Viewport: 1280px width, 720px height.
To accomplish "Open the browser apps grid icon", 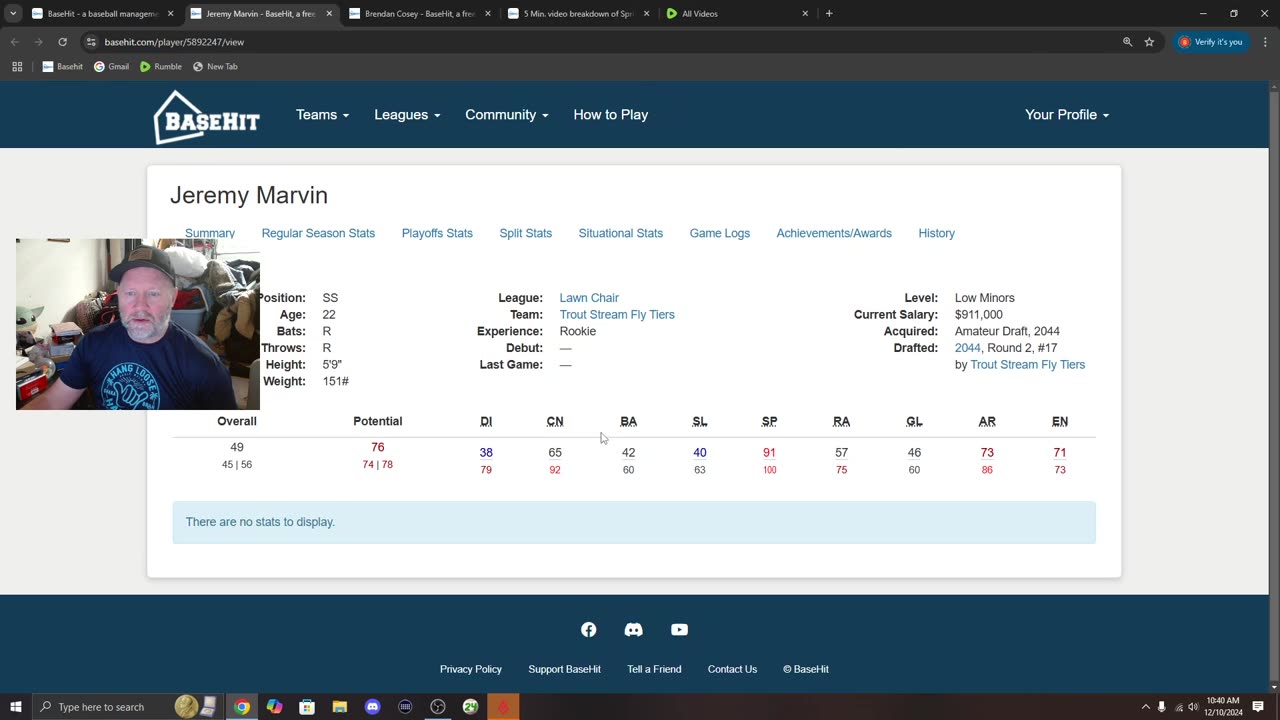I will click(x=17, y=66).
